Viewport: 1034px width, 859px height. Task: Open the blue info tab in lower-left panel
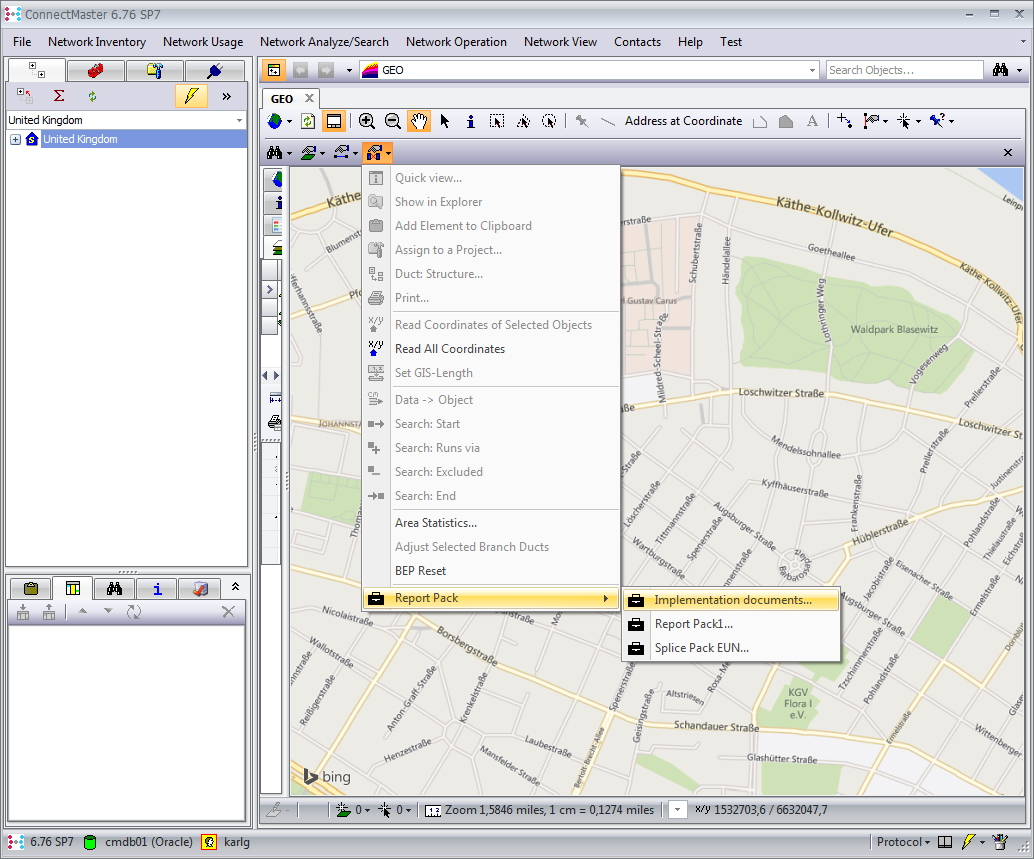pyautogui.click(x=157, y=589)
